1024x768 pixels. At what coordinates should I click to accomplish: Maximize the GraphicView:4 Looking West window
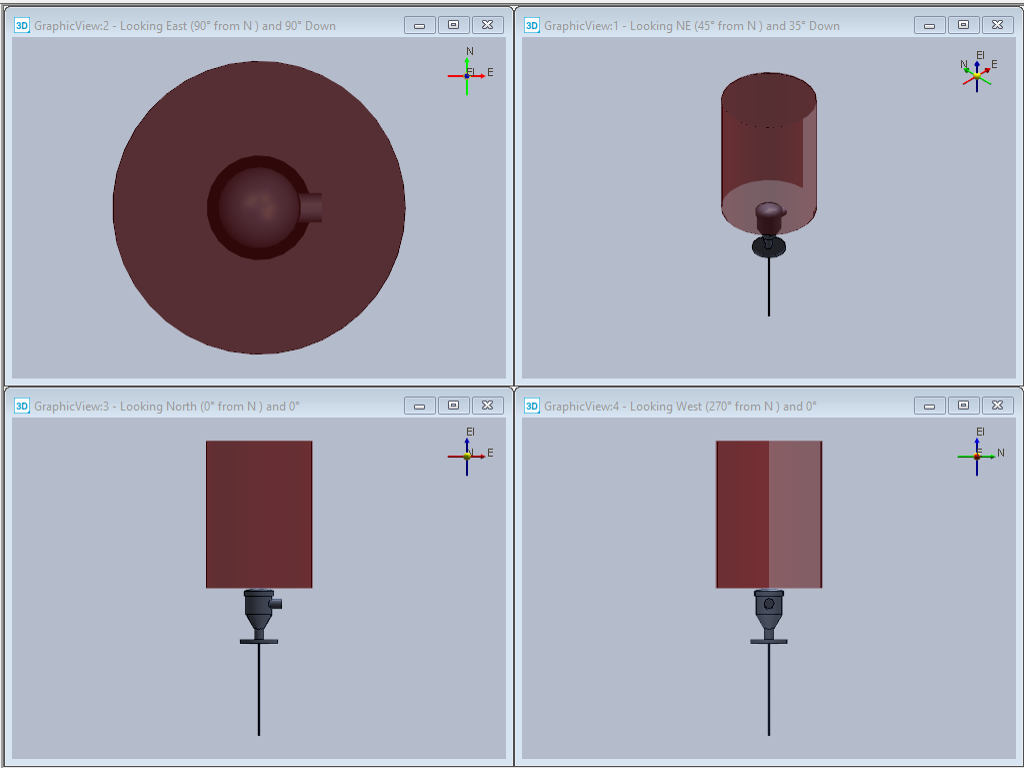pos(963,406)
